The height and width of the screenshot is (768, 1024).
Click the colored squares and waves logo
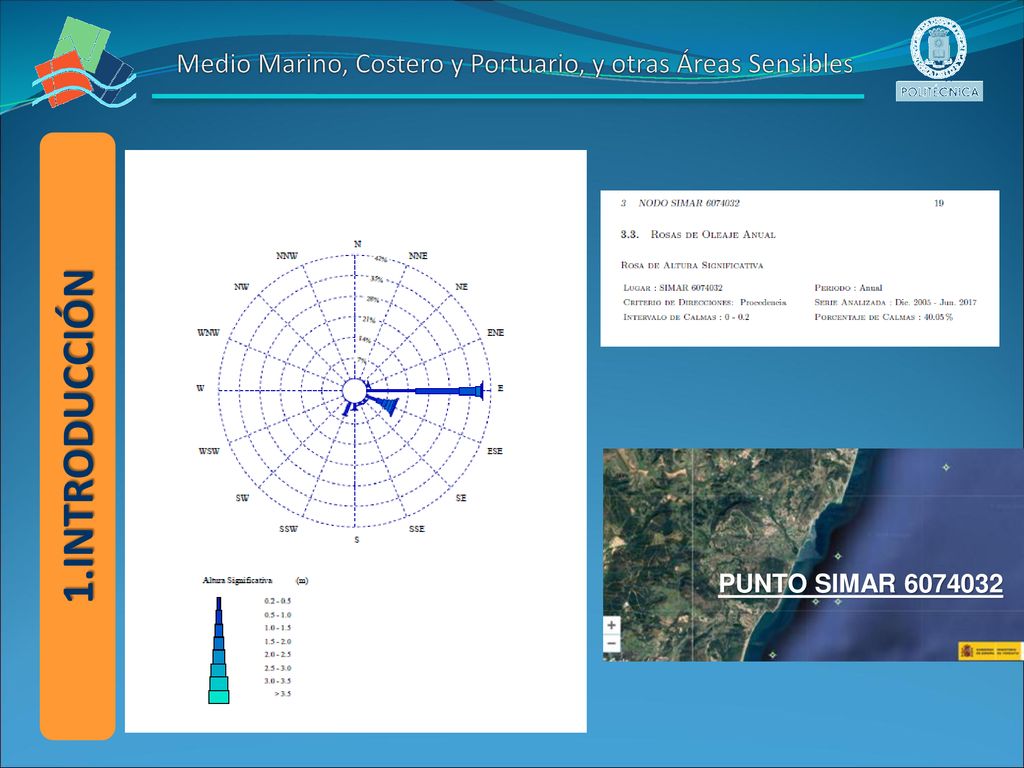(x=84, y=63)
